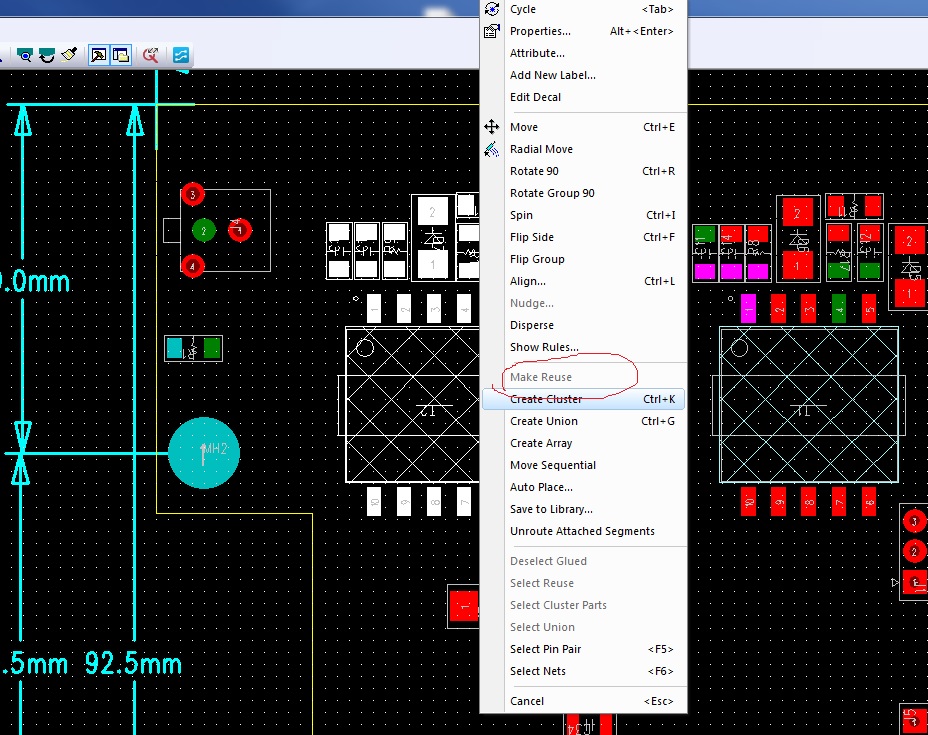Image resolution: width=928 pixels, height=735 pixels.
Task: Click the paintbrush toolbar icon
Action: [69, 55]
